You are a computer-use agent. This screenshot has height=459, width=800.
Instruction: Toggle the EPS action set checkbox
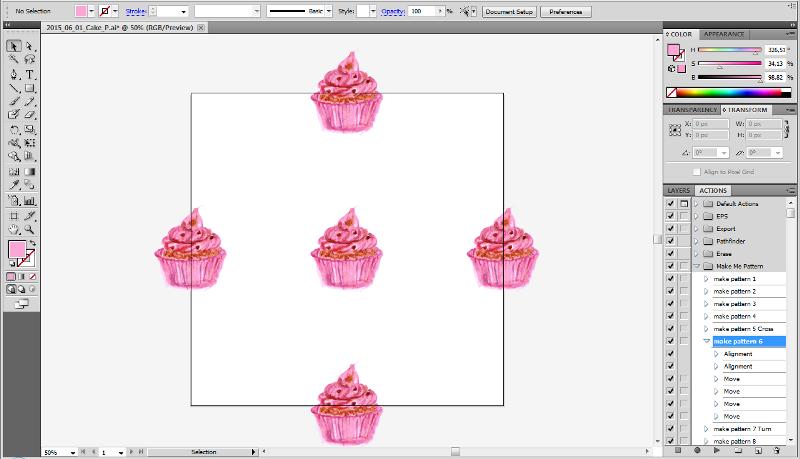click(670, 216)
